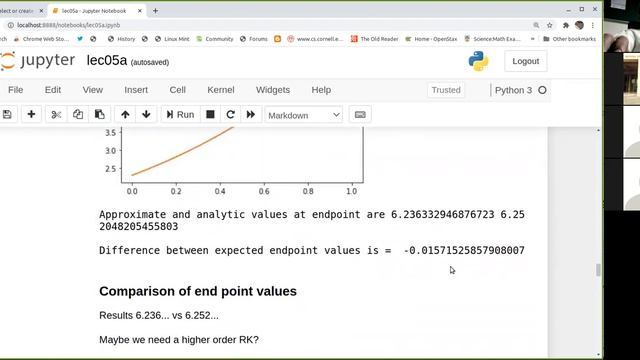This screenshot has width=640, height=360.
Task: Open the History bookmark
Action: tap(121, 39)
